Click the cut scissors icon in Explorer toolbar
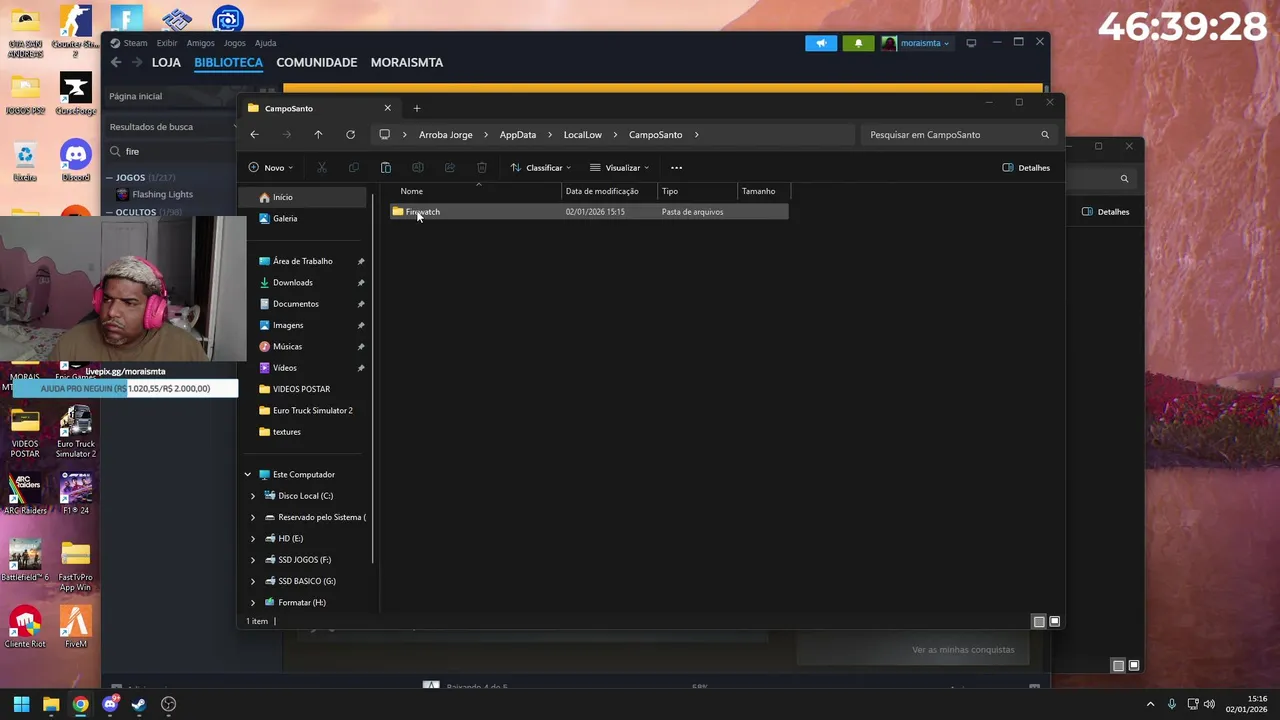Viewport: 1280px width, 720px height. click(322, 168)
